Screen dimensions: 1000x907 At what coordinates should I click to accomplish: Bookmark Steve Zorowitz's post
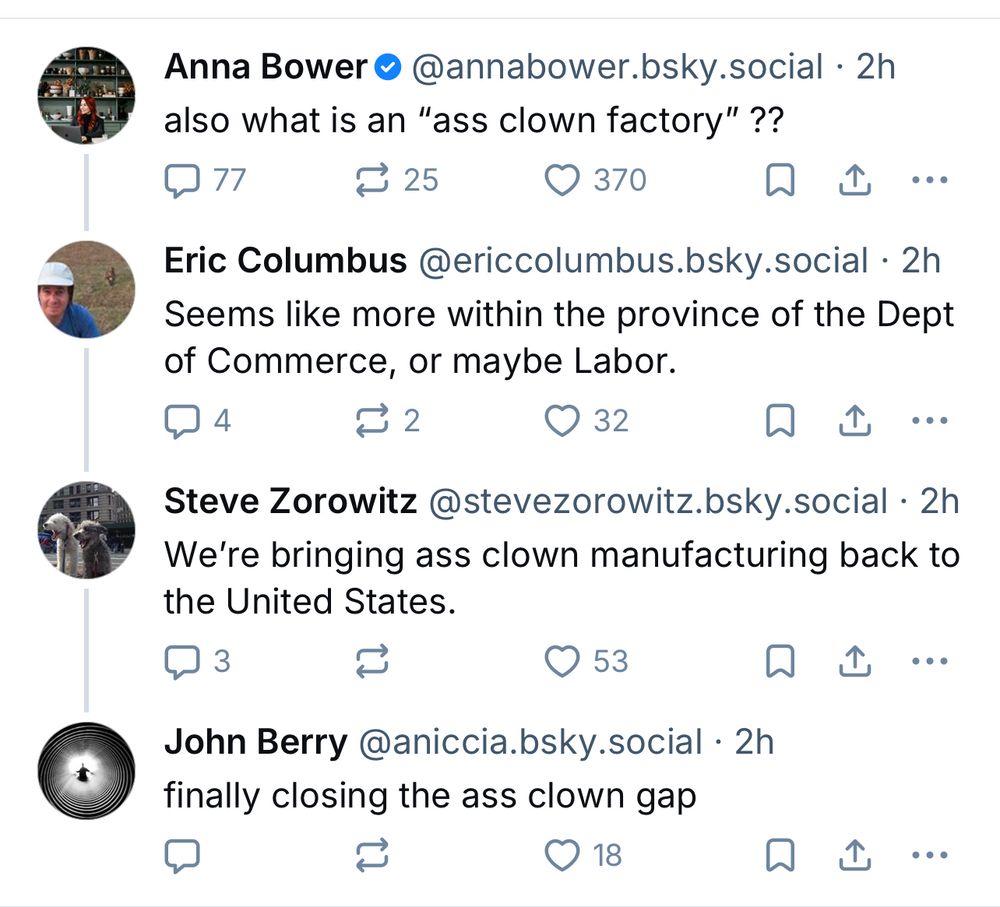[x=779, y=661]
